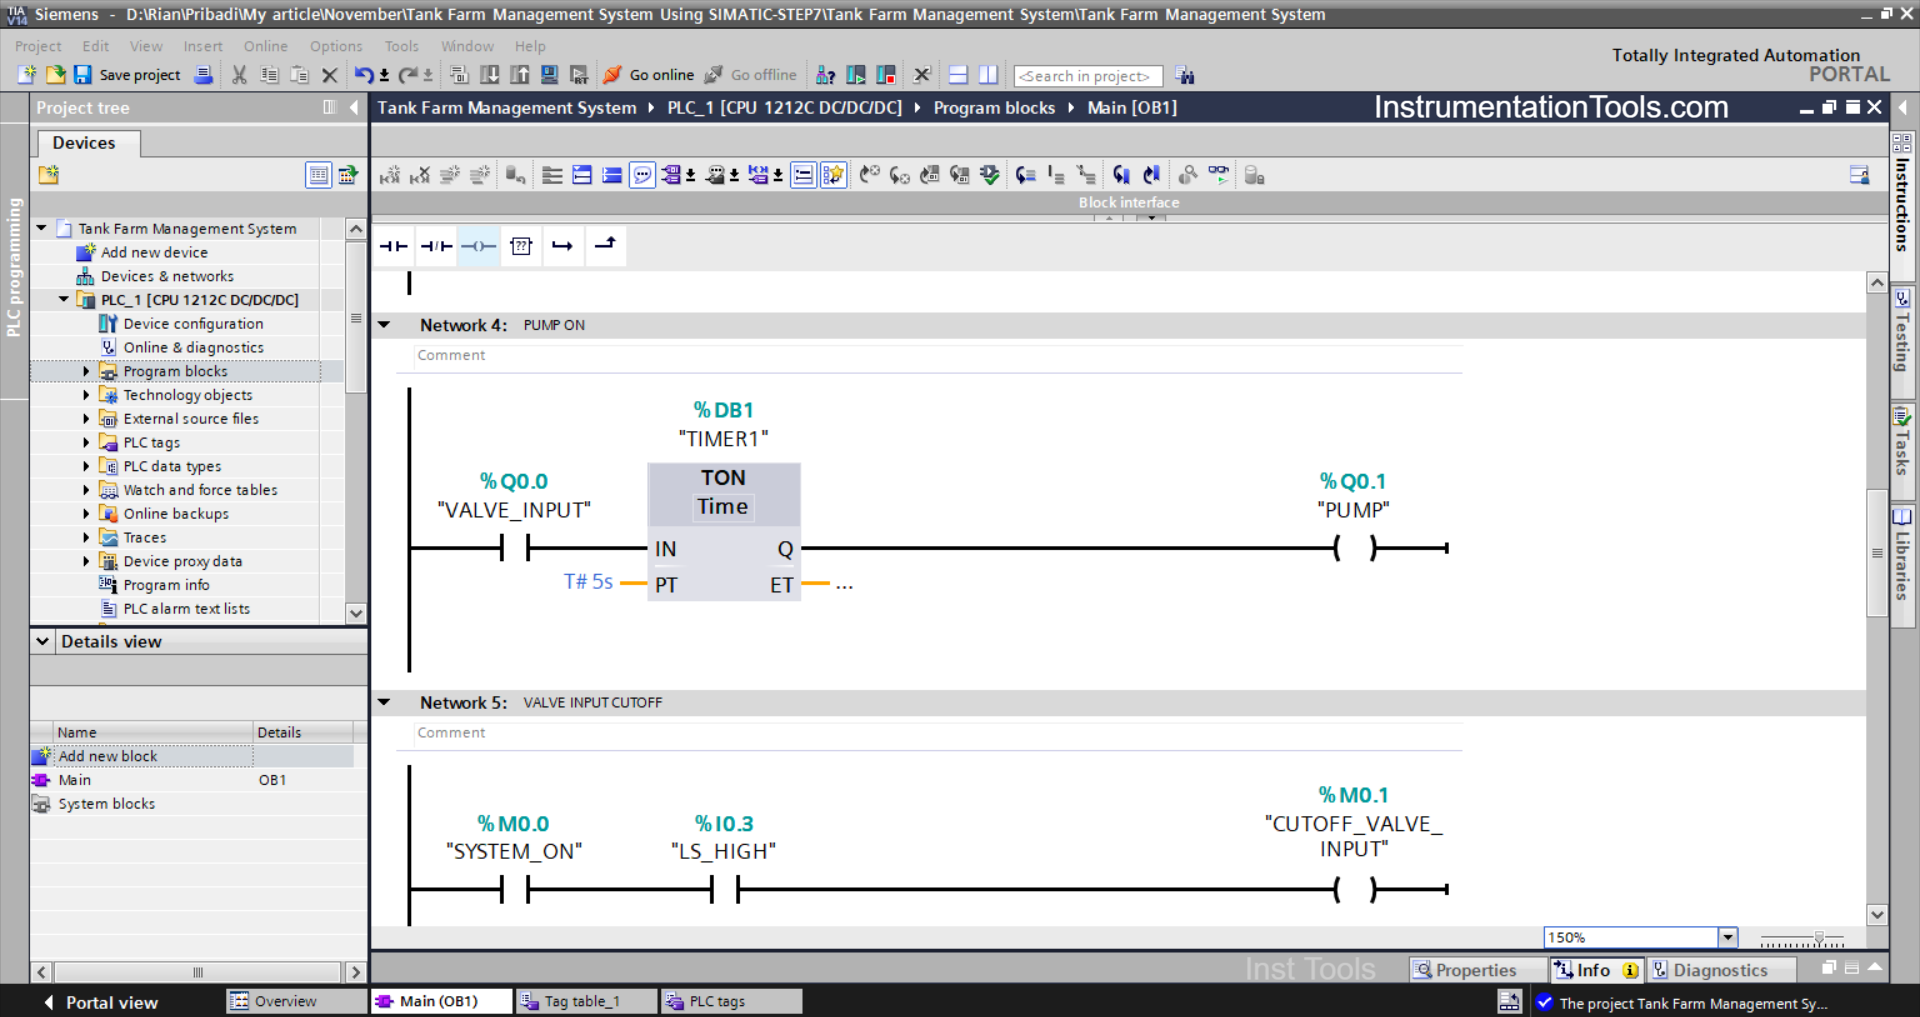Open the 150% zoom level dropdown
This screenshot has width=1920, height=1017.
[1727, 938]
